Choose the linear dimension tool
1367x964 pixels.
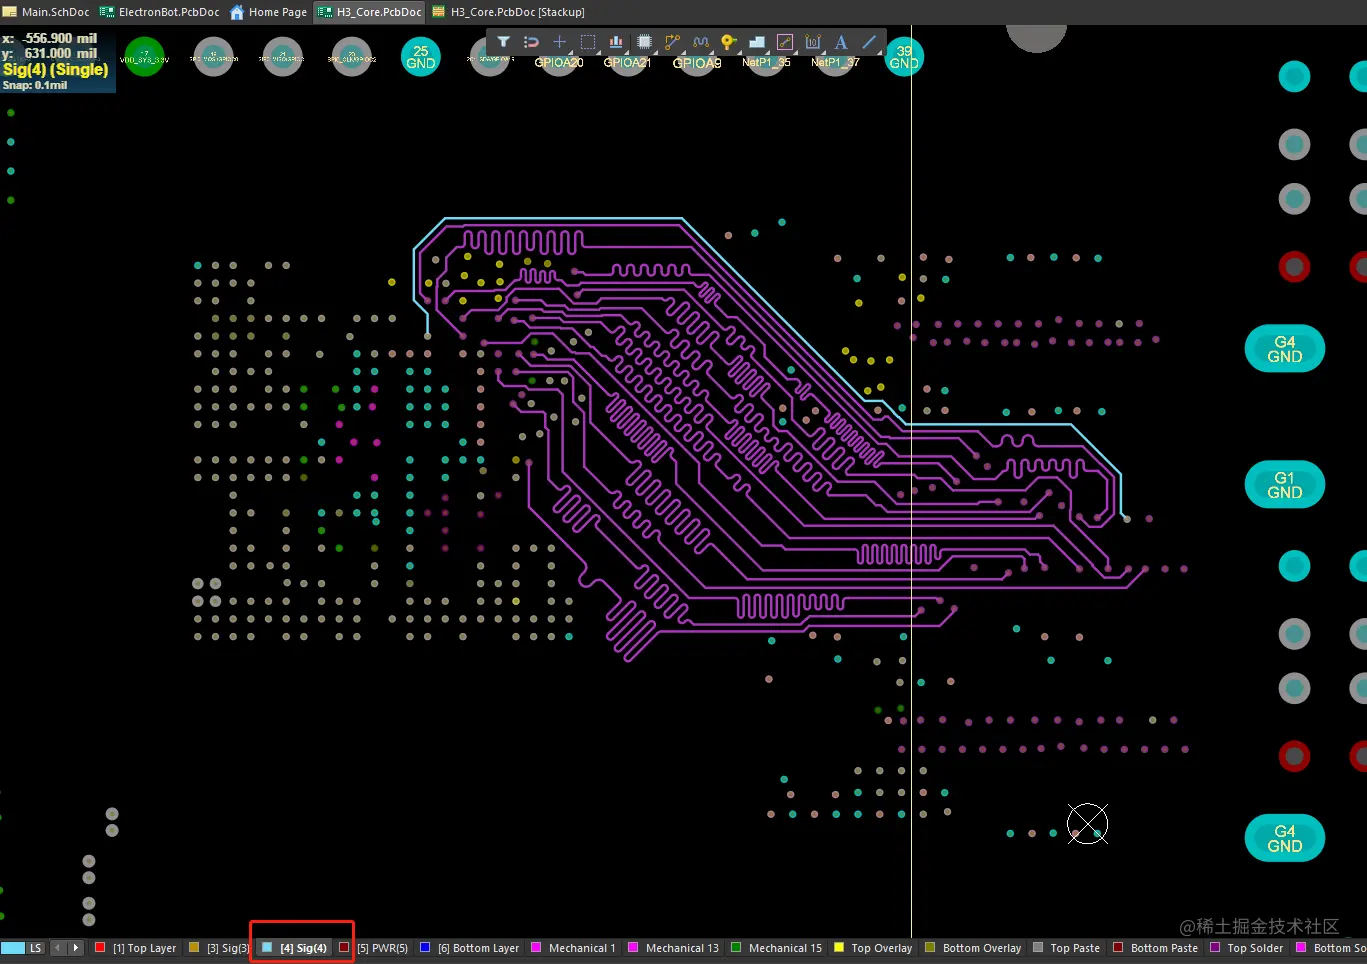point(813,42)
